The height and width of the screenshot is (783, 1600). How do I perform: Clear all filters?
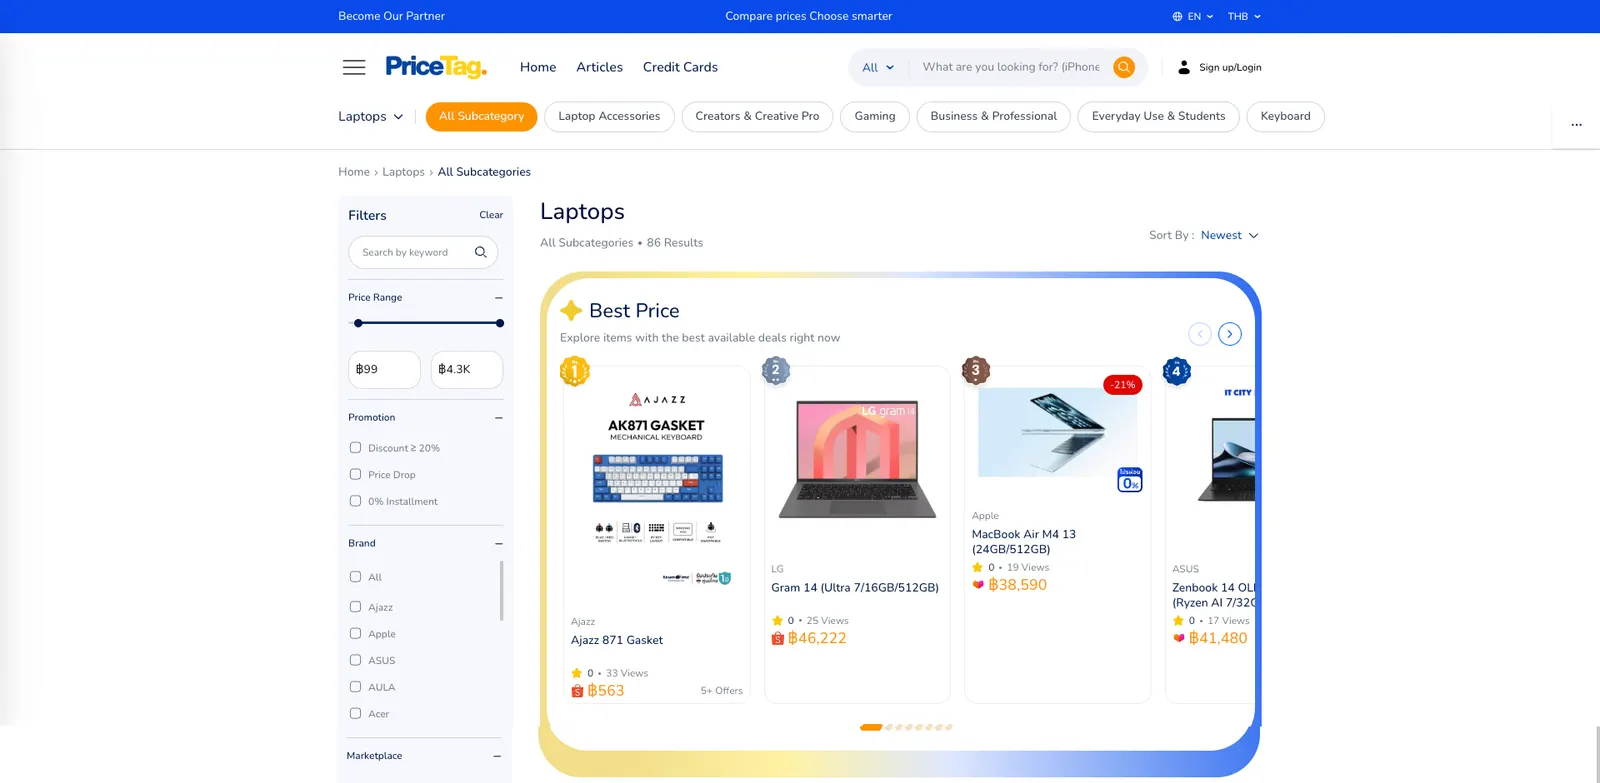pos(491,215)
